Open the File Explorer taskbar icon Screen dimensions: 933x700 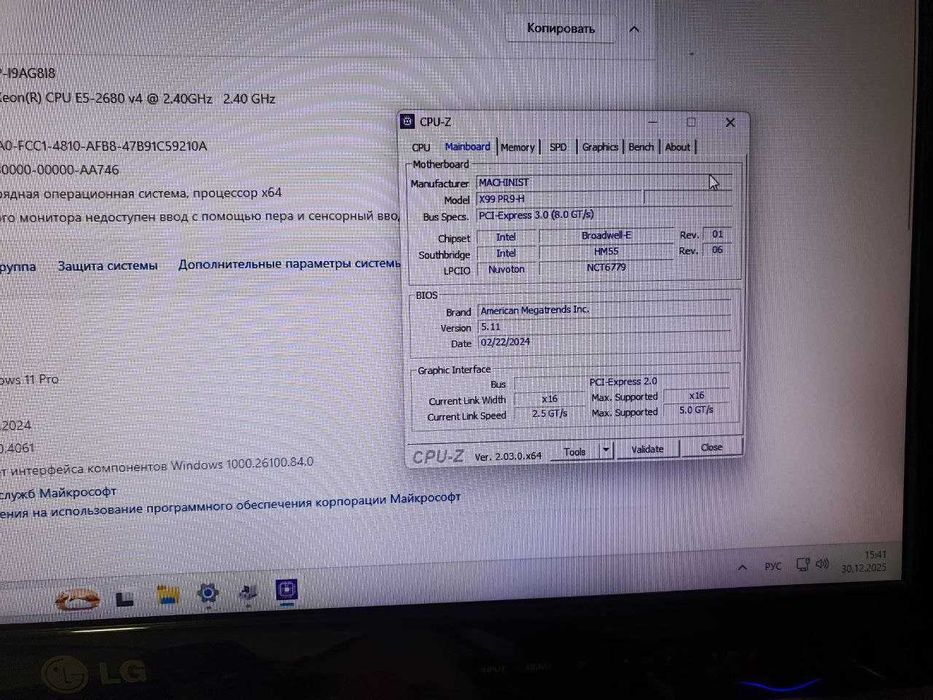[168, 596]
